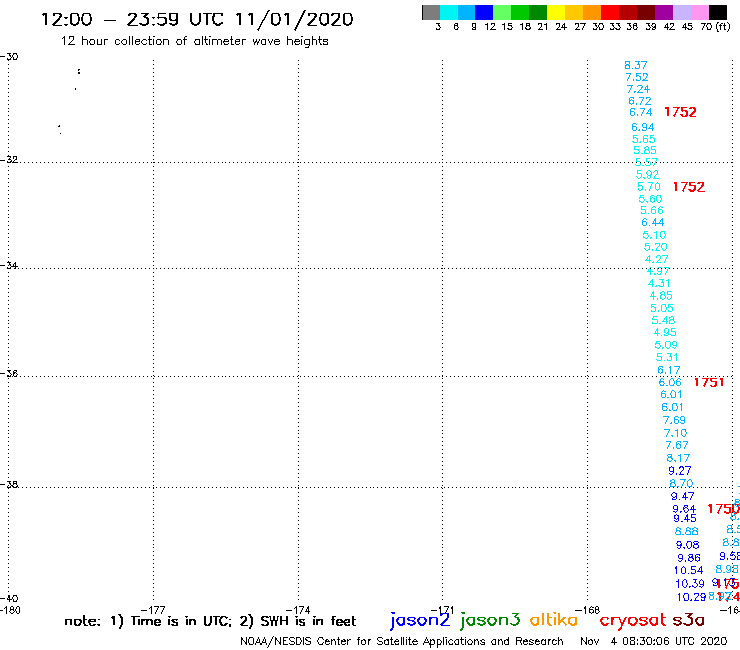Click the jason3 satellite legend label
The width and height of the screenshot is (740, 650).
point(490,620)
